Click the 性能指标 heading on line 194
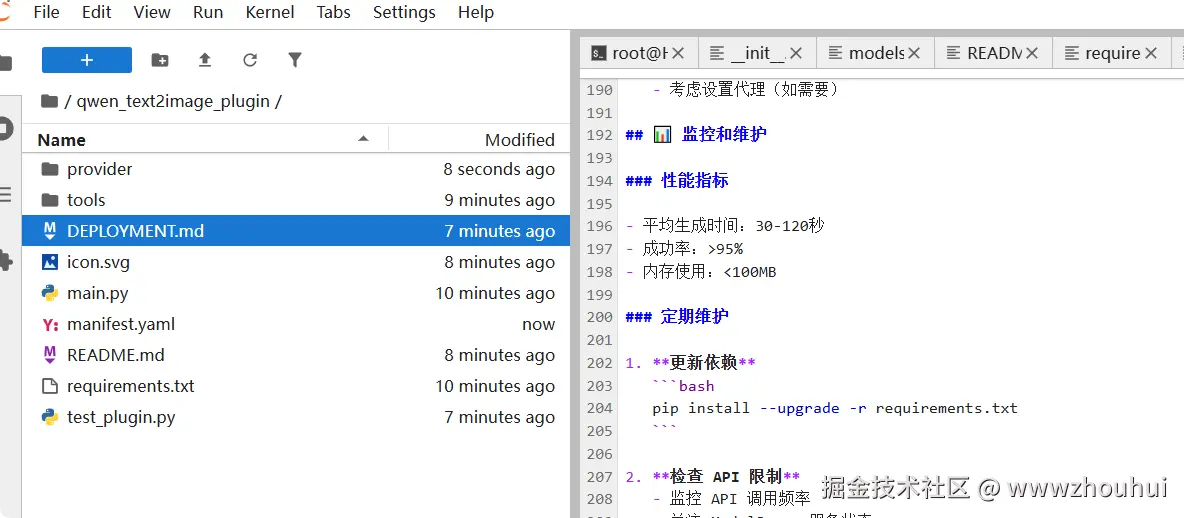 click(695, 180)
